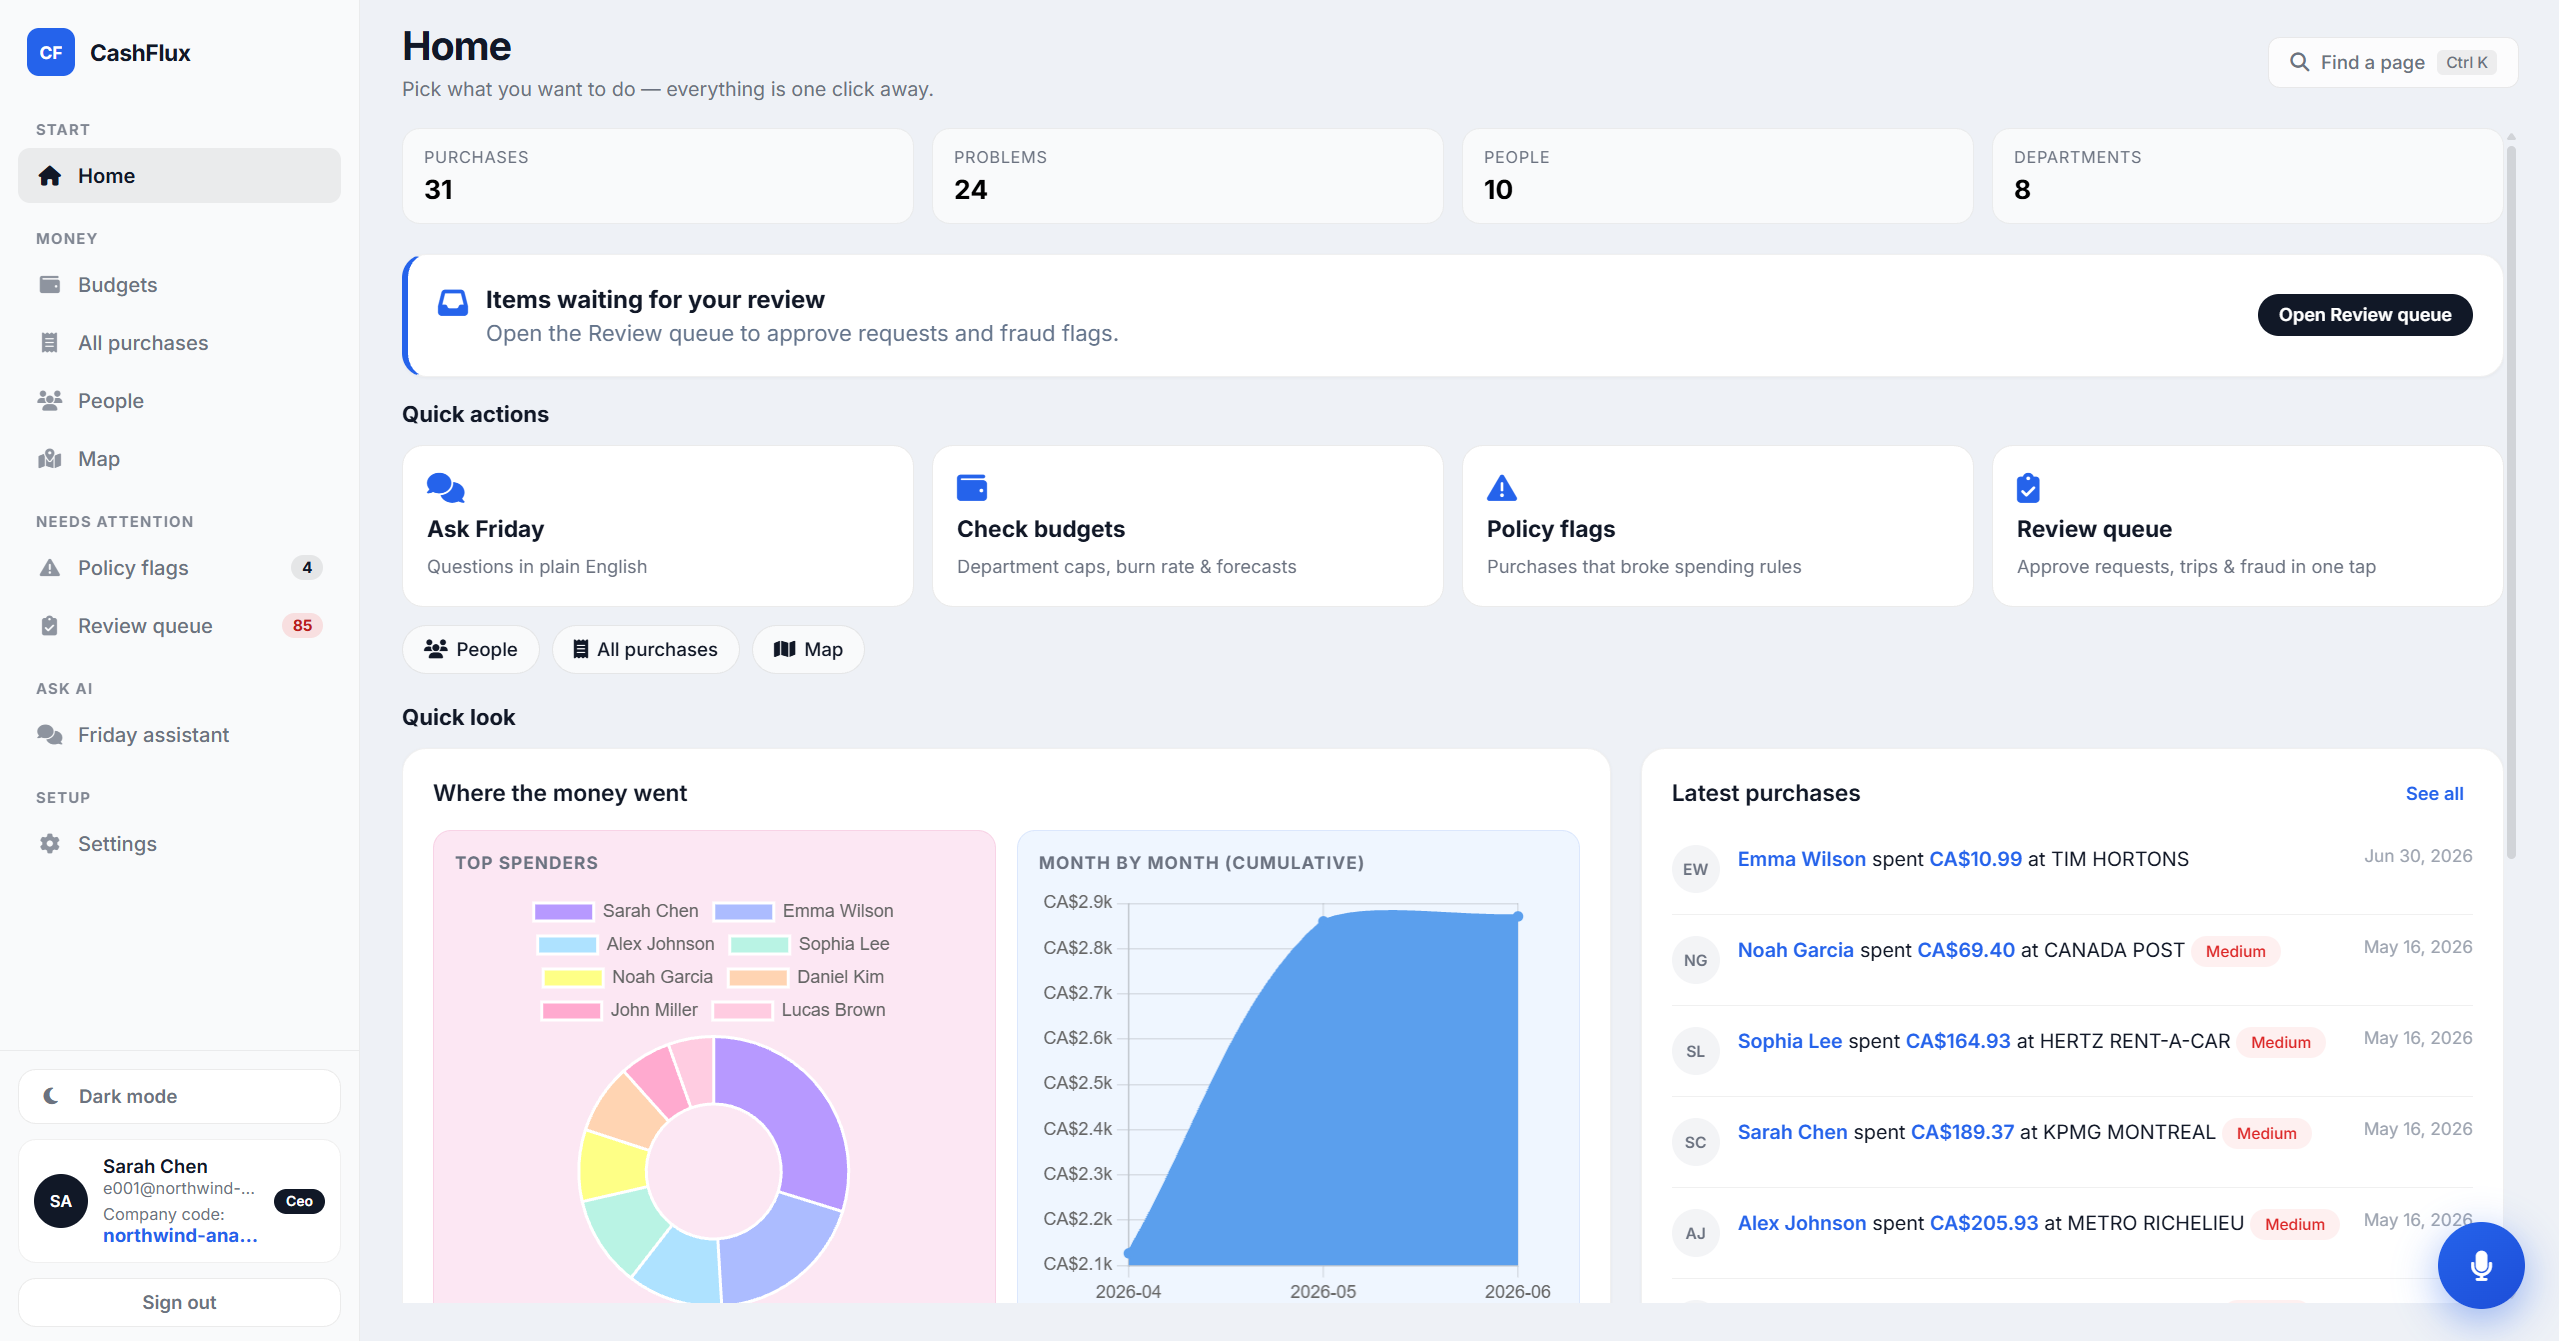Screen dimensions: 2559x1341
Task: Click the CA$69.40 amount link
Action: point(1965,950)
